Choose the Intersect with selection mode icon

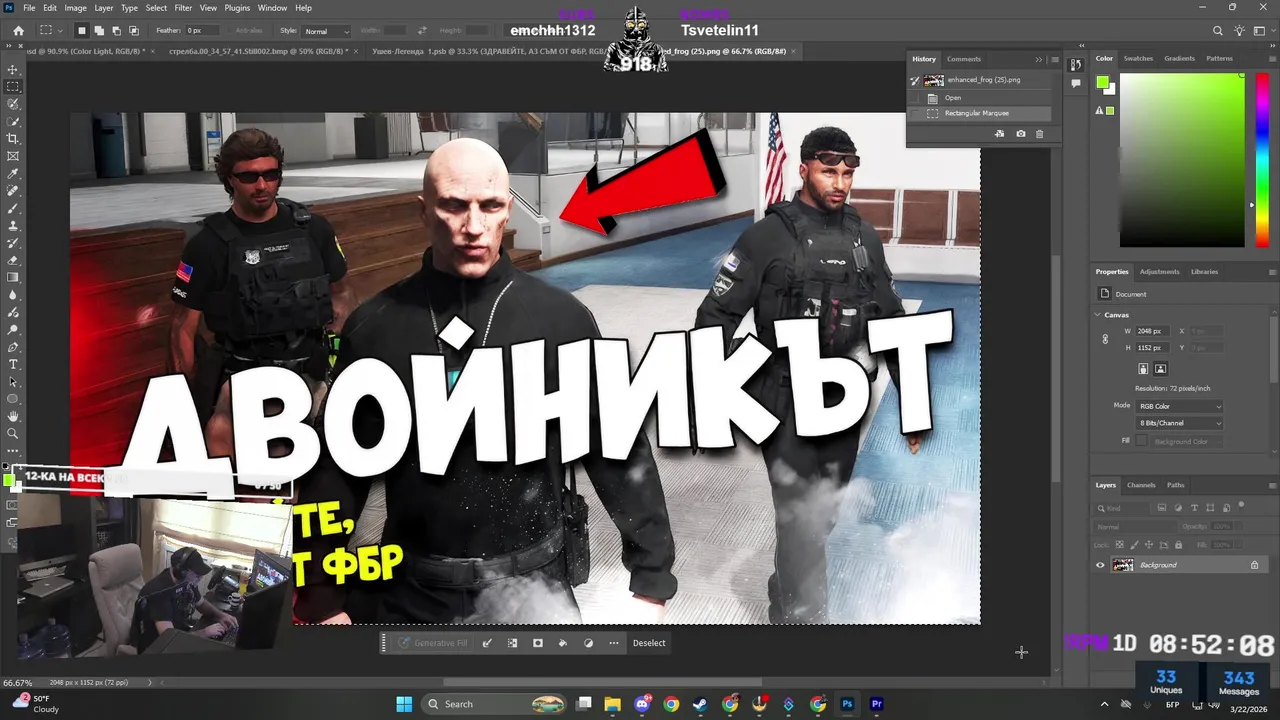click(133, 31)
